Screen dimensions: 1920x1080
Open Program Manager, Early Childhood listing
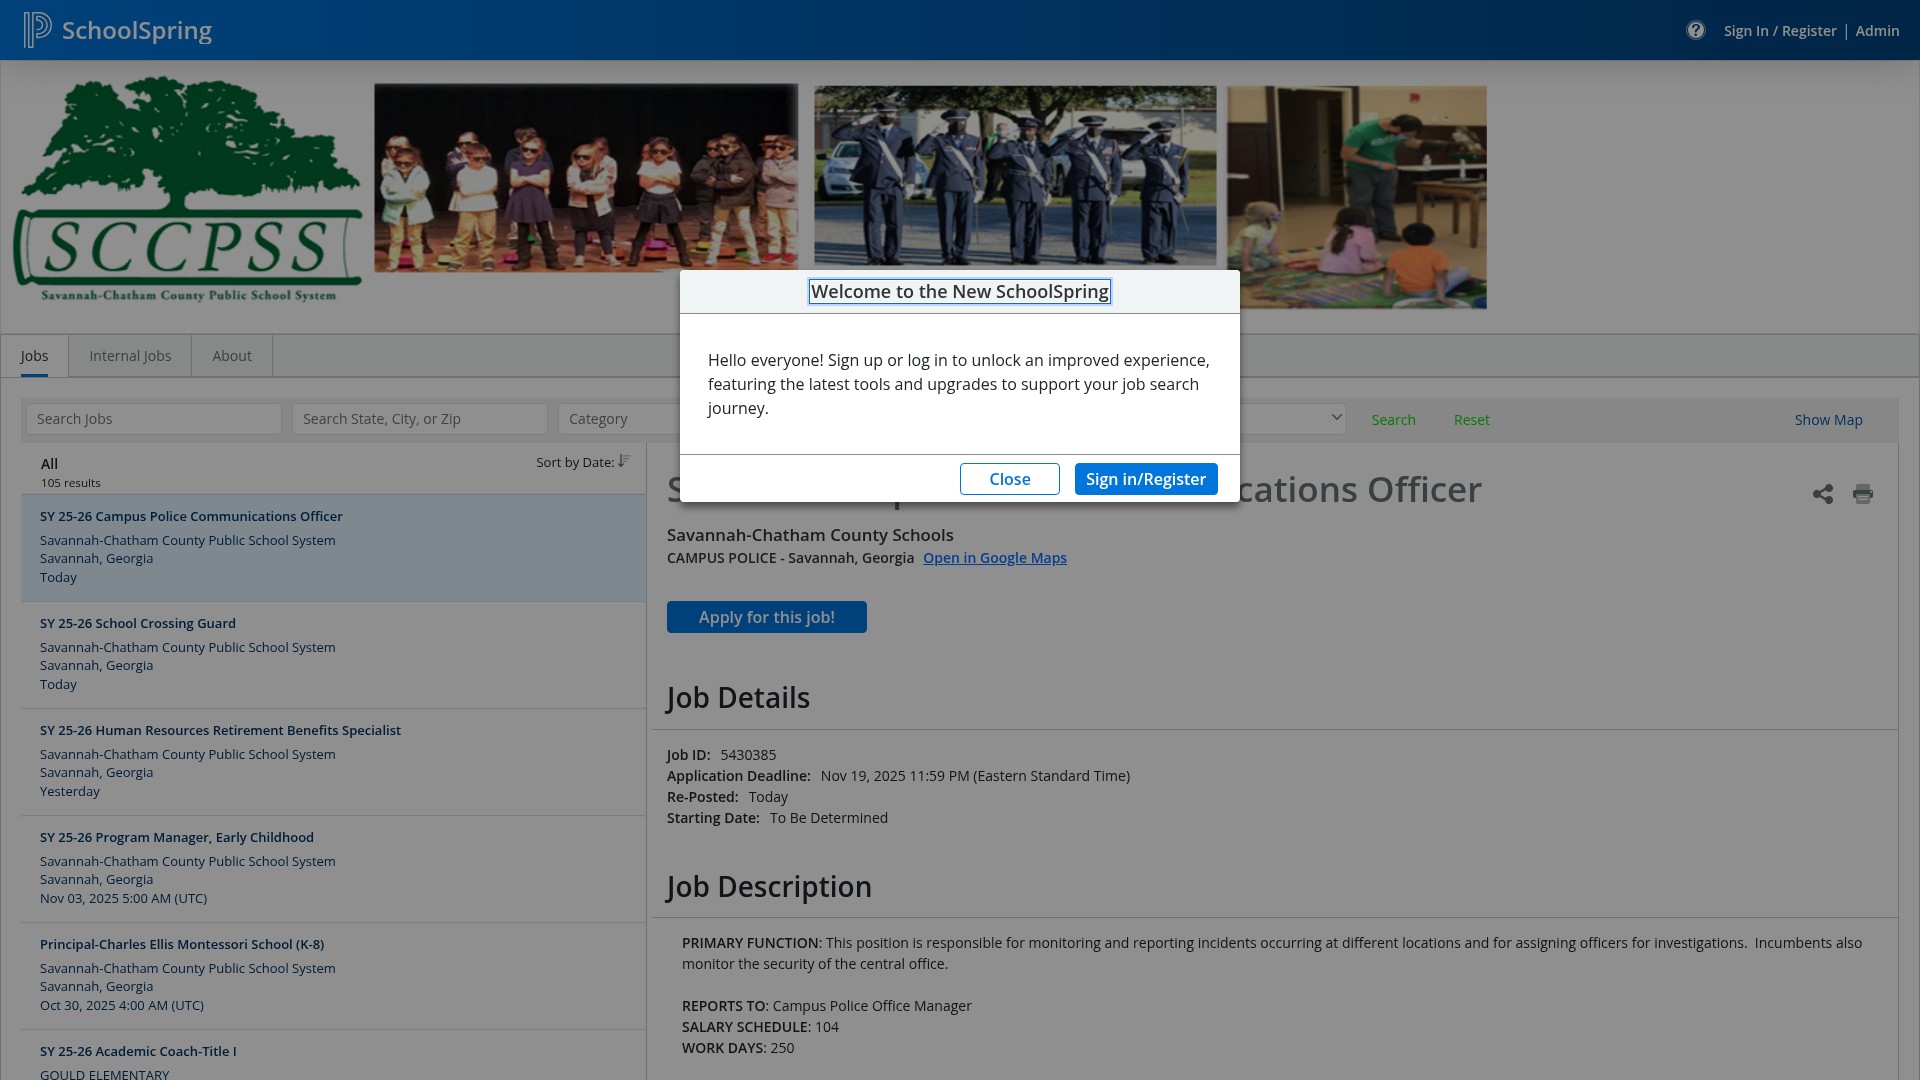tap(333, 869)
